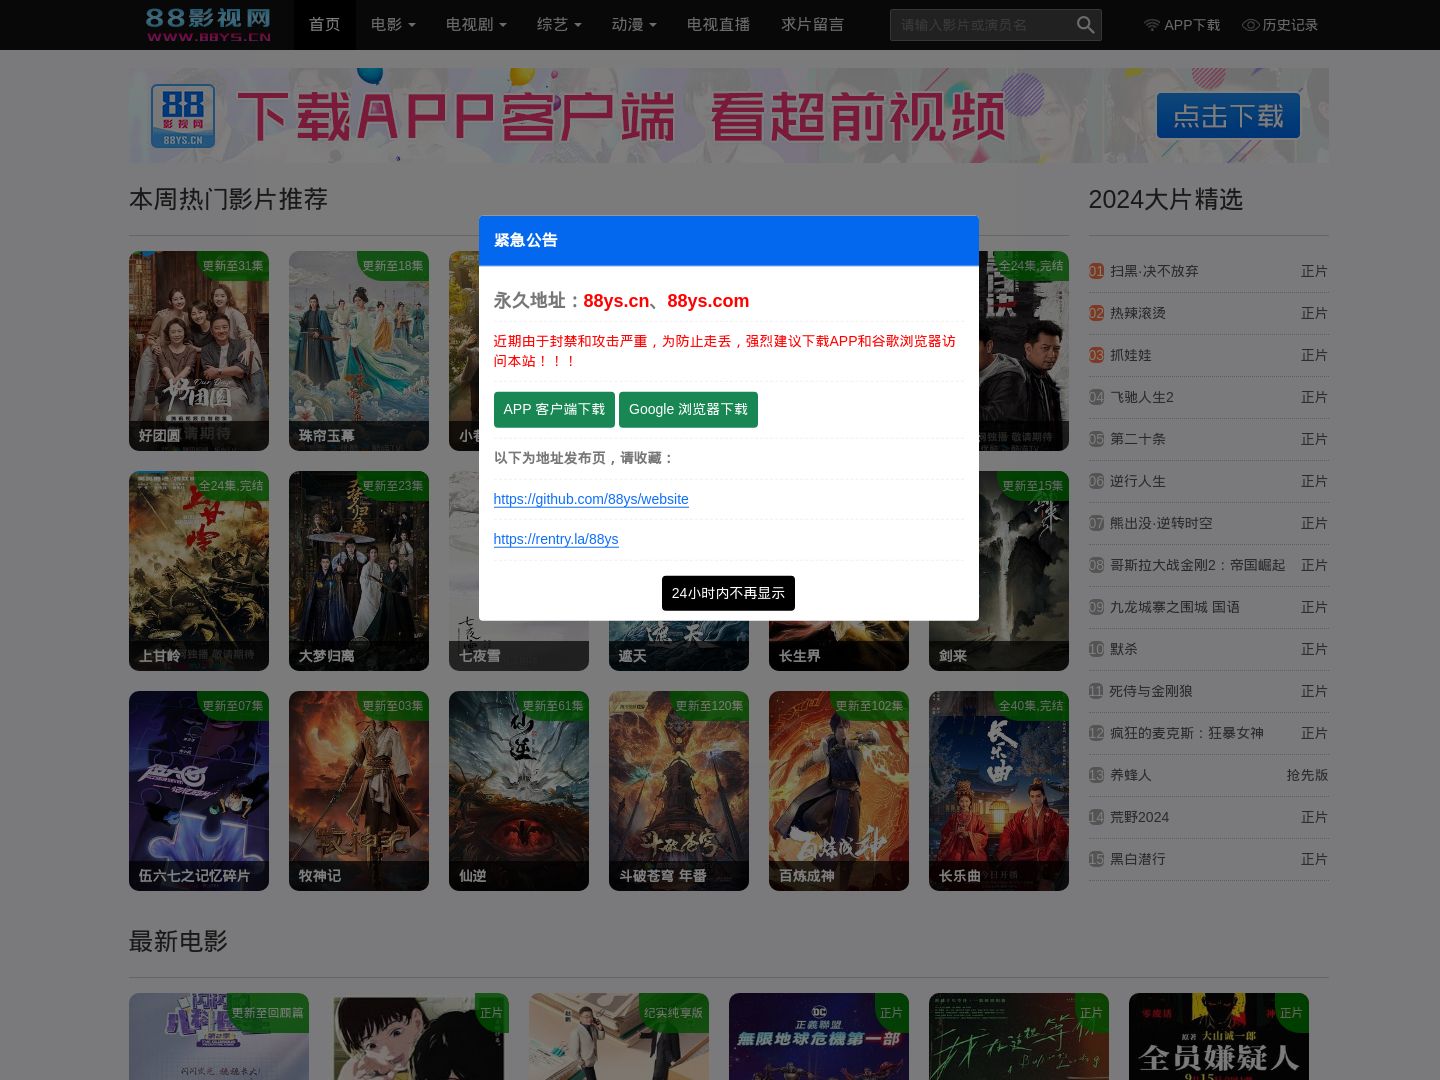Open 牧神记 poster thumbnail
The height and width of the screenshot is (1080, 1440).
(359, 791)
